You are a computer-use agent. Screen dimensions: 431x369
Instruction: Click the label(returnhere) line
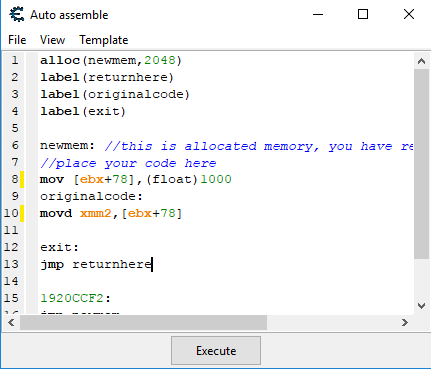[x=107, y=77]
